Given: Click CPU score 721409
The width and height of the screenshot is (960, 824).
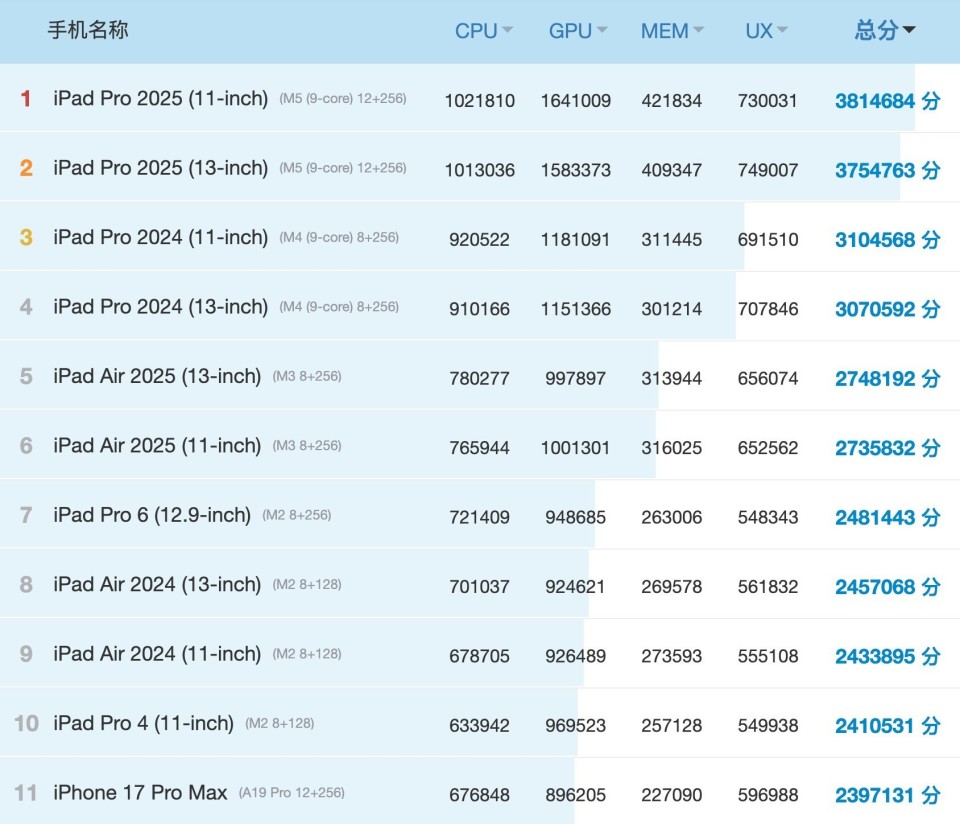Looking at the screenshot, I should (479, 517).
